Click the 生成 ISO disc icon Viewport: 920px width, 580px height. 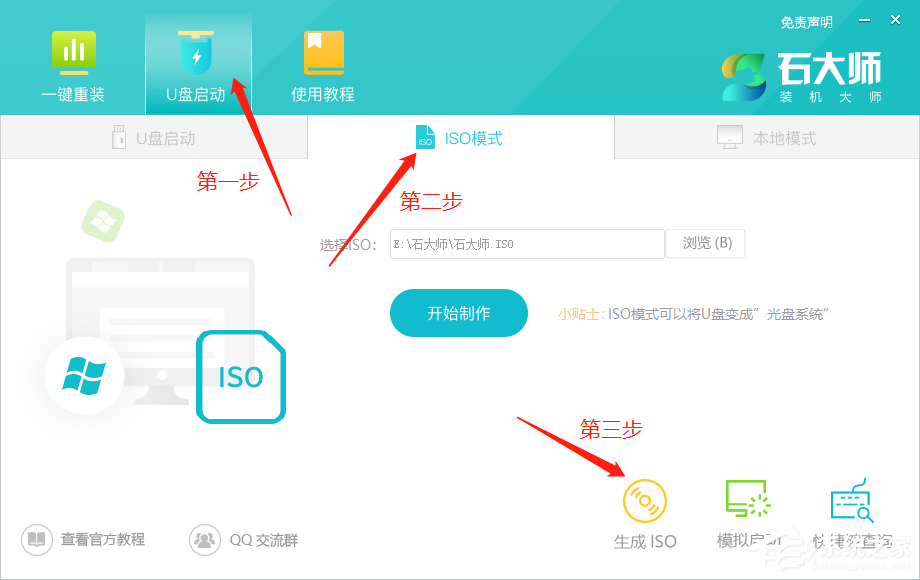click(x=645, y=501)
